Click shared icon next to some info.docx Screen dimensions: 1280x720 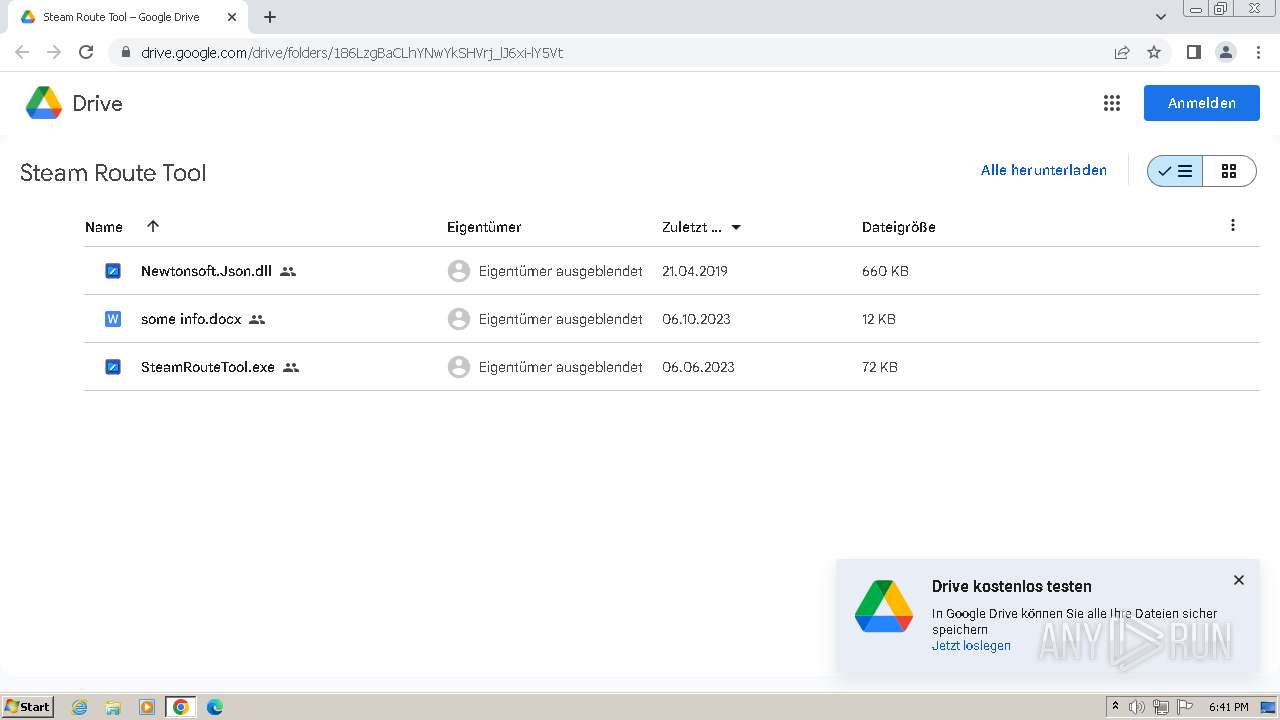[x=257, y=319]
